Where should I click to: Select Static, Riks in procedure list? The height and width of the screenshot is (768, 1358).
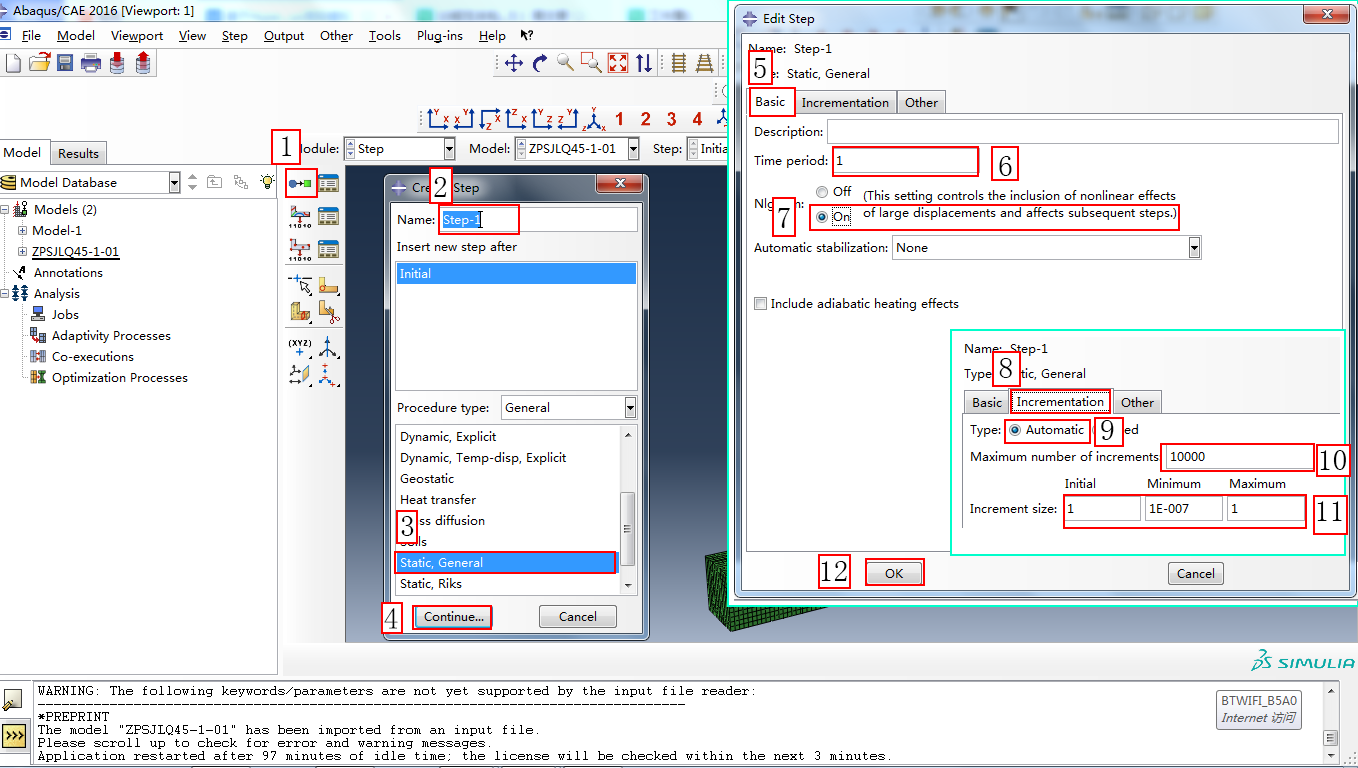pyautogui.click(x=431, y=584)
